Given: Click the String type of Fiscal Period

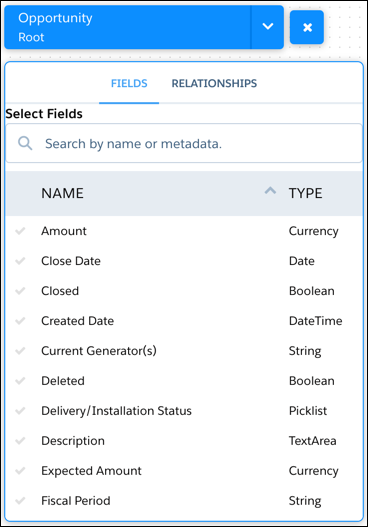Looking at the screenshot, I should tap(305, 500).
